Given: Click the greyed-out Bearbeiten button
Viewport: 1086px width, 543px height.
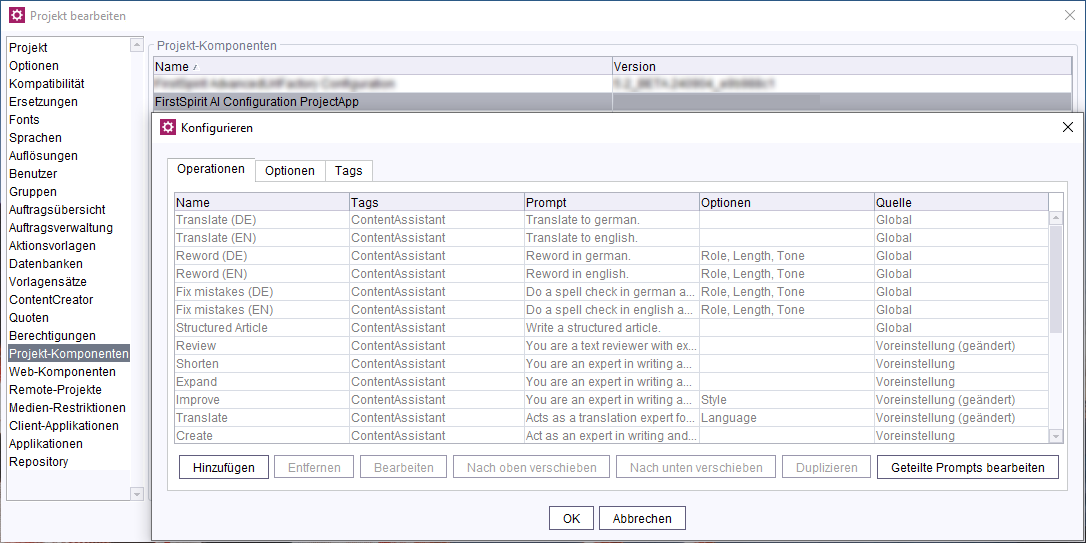Looking at the screenshot, I should point(404,468).
